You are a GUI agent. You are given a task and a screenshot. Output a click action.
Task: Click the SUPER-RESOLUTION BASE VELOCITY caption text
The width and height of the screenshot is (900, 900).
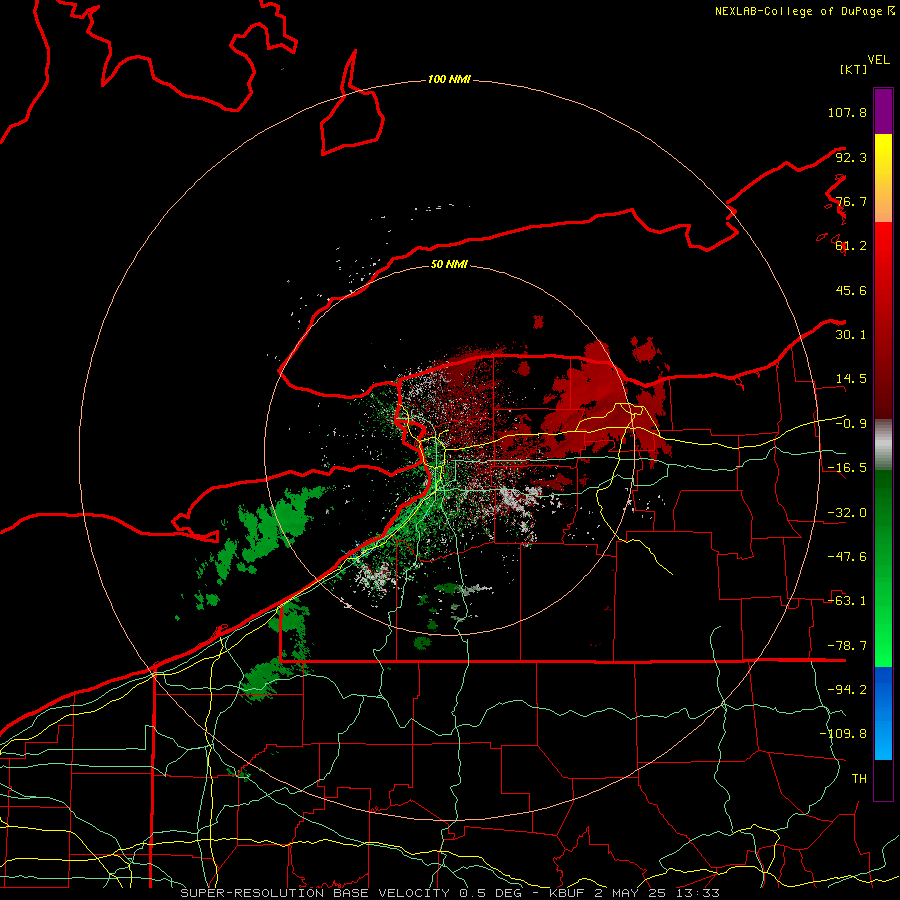315,893
